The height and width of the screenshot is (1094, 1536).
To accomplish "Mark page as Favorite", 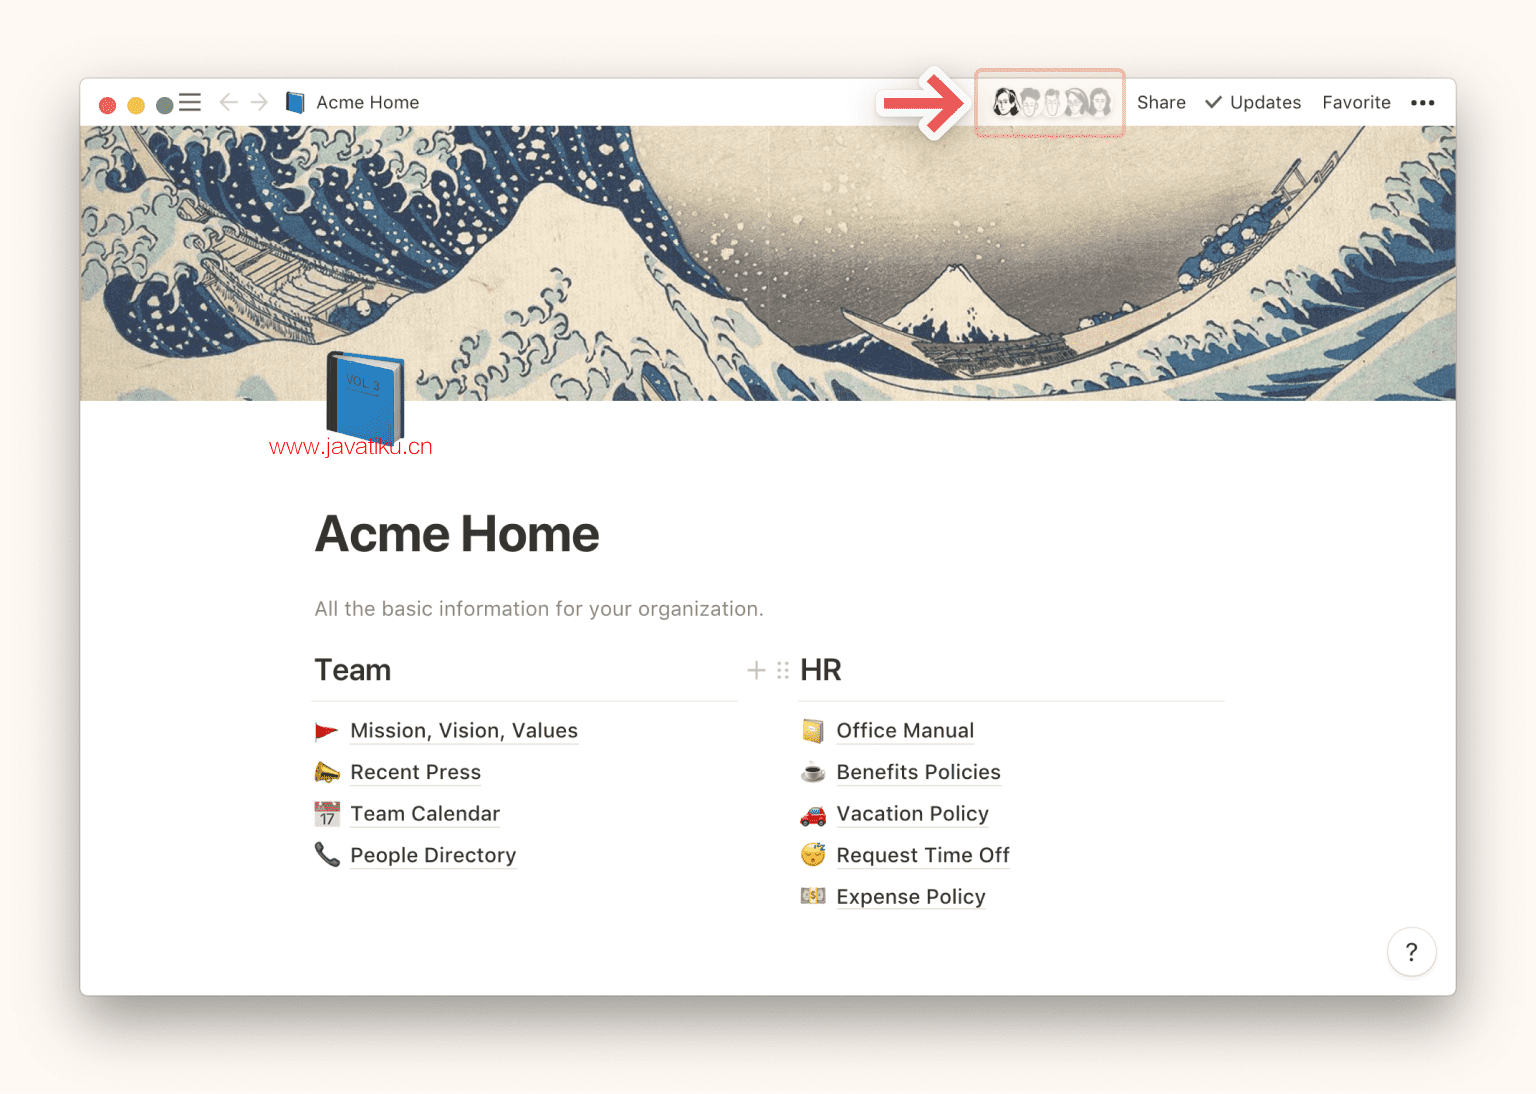I will pyautogui.click(x=1356, y=102).
